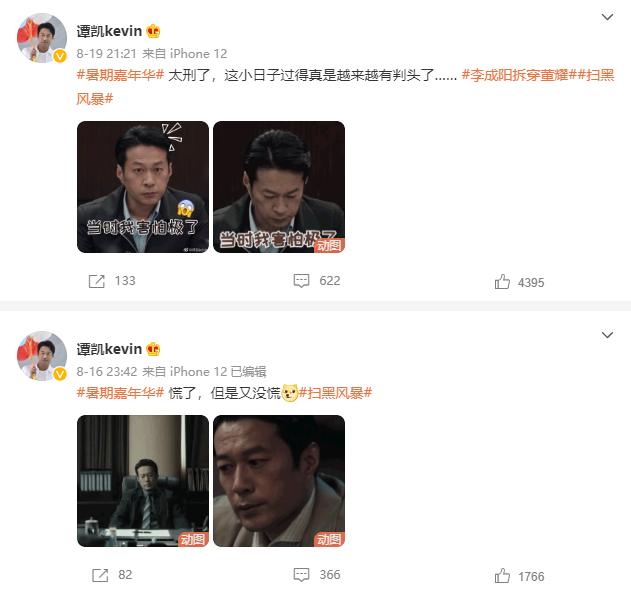The height and width of the screenshot is (591, 631).
Task: Click the 8-19 21:21 post timestamp
Action: 107,54
